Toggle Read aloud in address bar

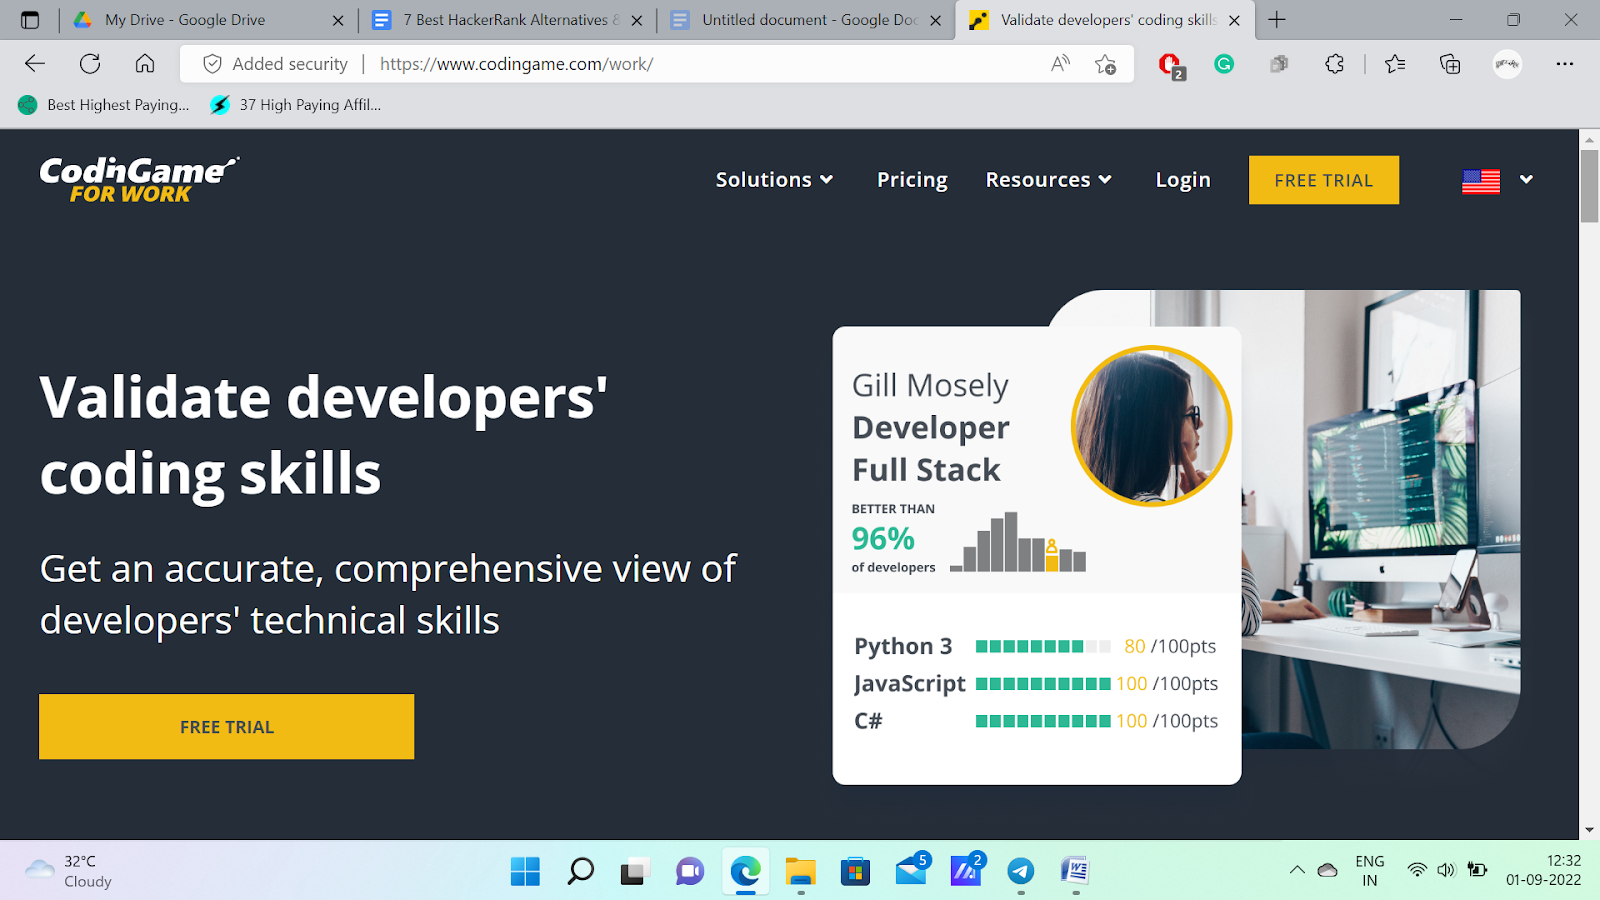pos(1060,64)
